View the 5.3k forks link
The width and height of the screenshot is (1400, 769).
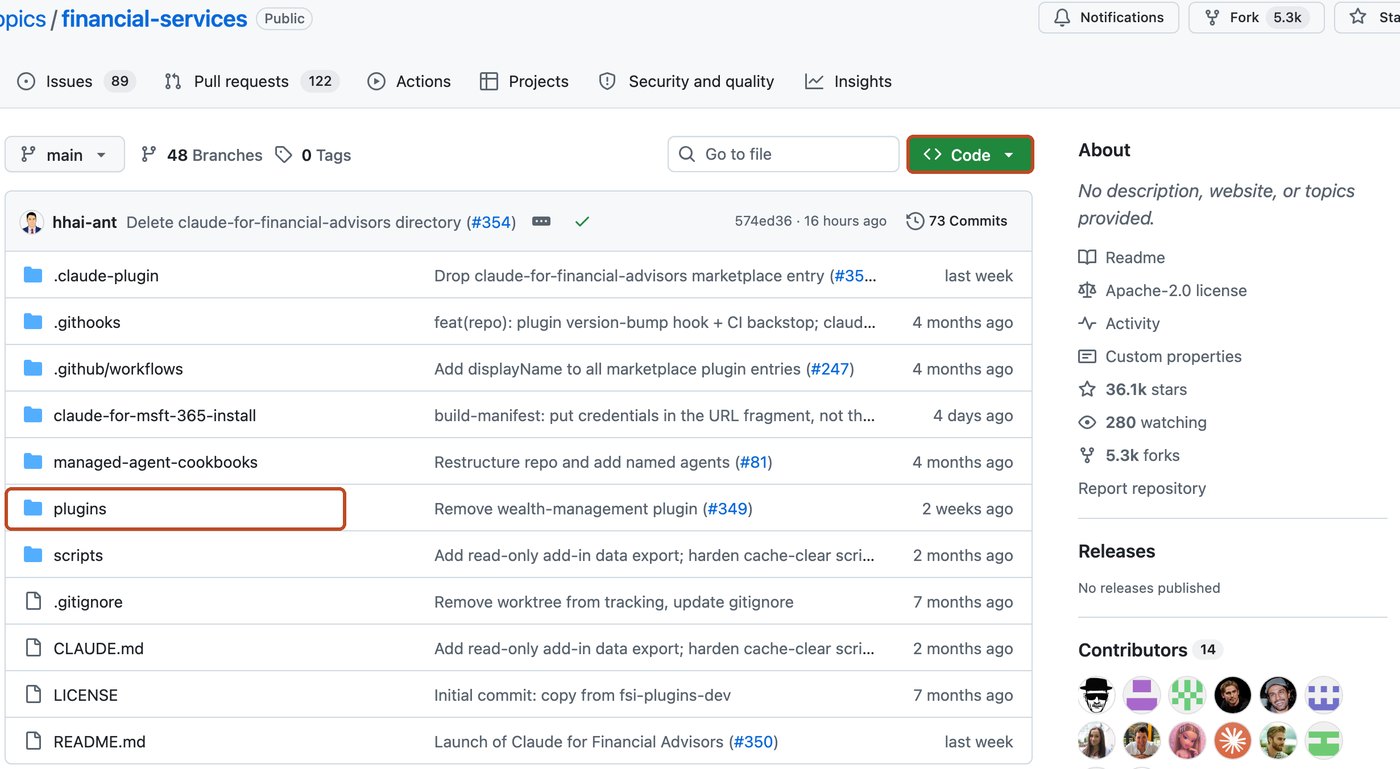coord(1129,455)
